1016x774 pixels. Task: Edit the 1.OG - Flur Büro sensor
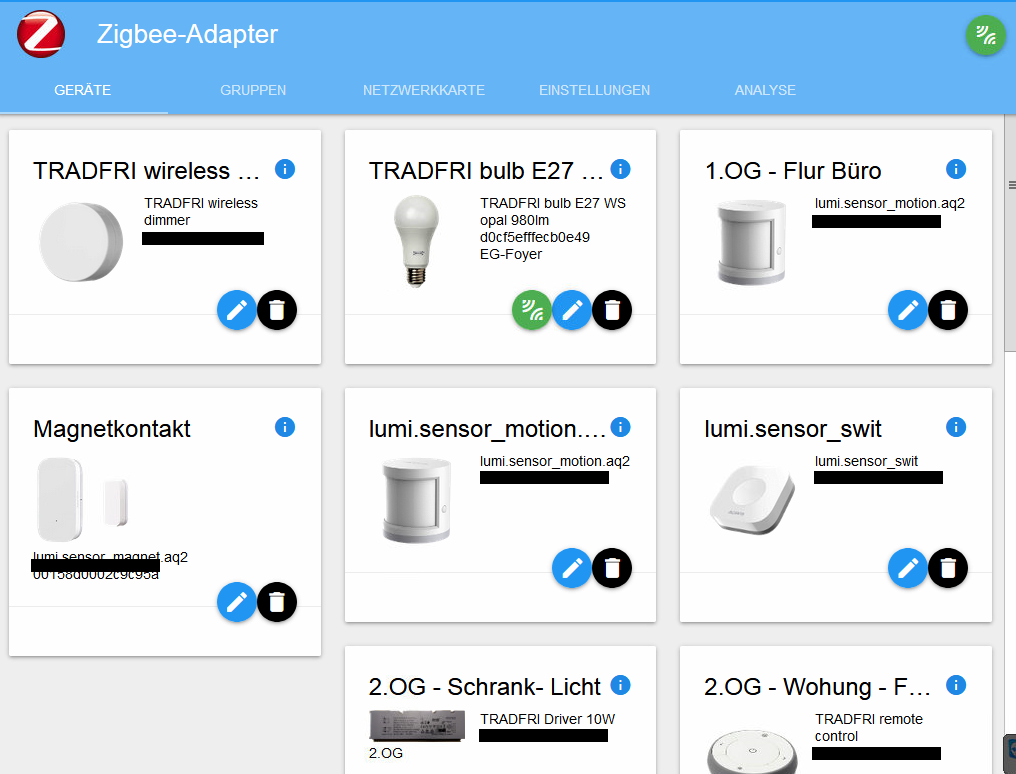tap(908, 310)
